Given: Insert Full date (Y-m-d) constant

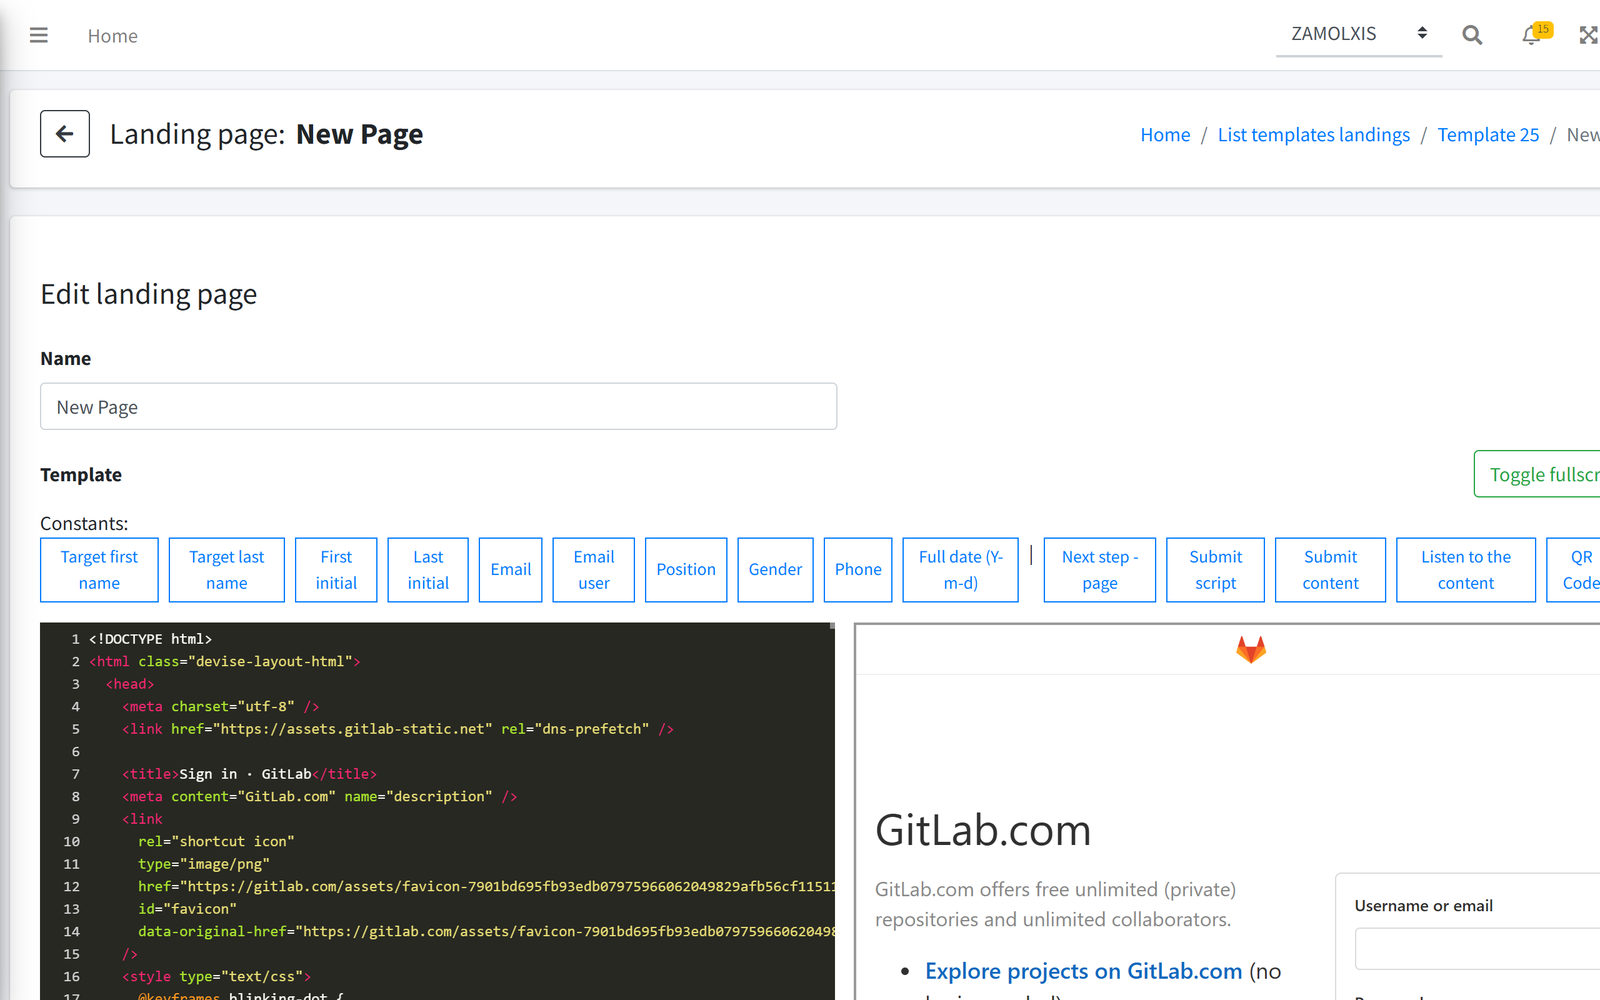Looking at the screenshot, I should tap(961, 570).
